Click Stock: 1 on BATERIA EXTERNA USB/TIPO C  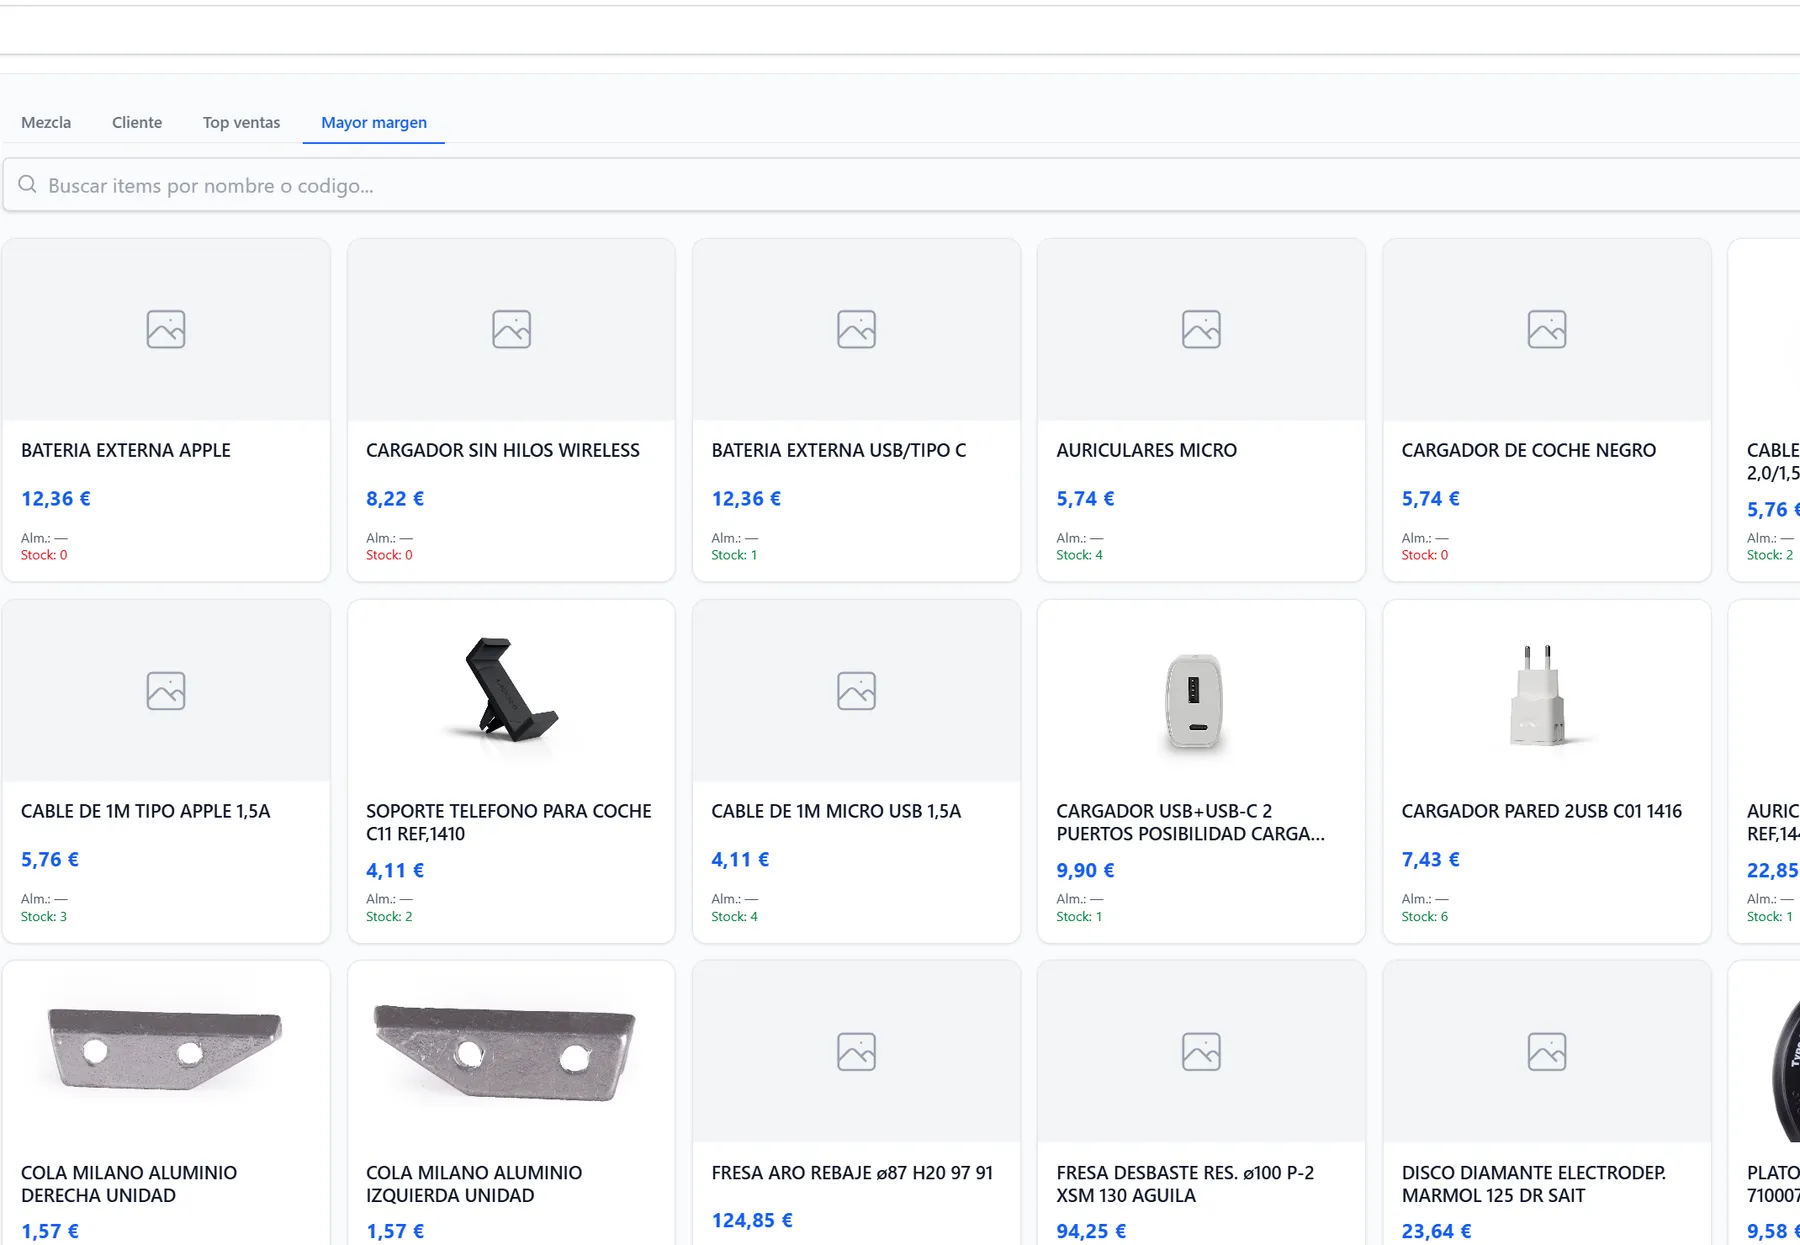point(735,555)
